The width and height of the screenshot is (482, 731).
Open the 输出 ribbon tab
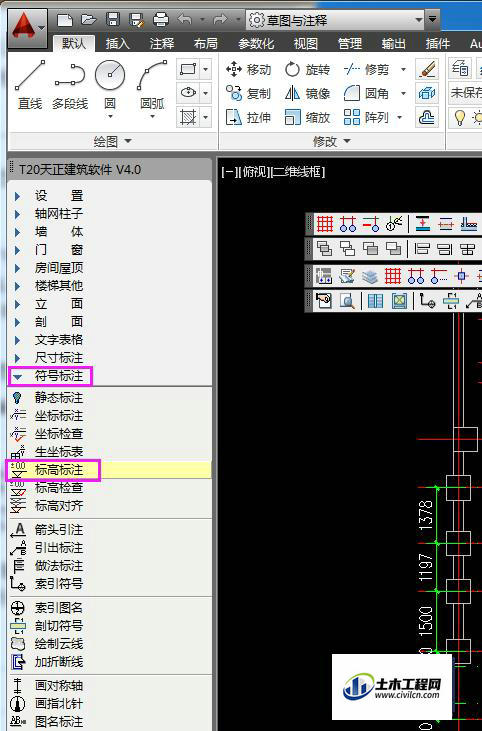coord(393,43)
